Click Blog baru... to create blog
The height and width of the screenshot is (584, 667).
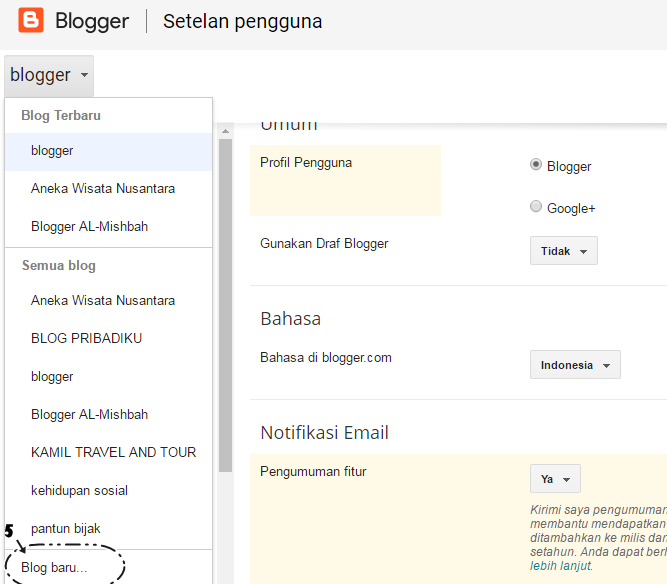[54, 567]
